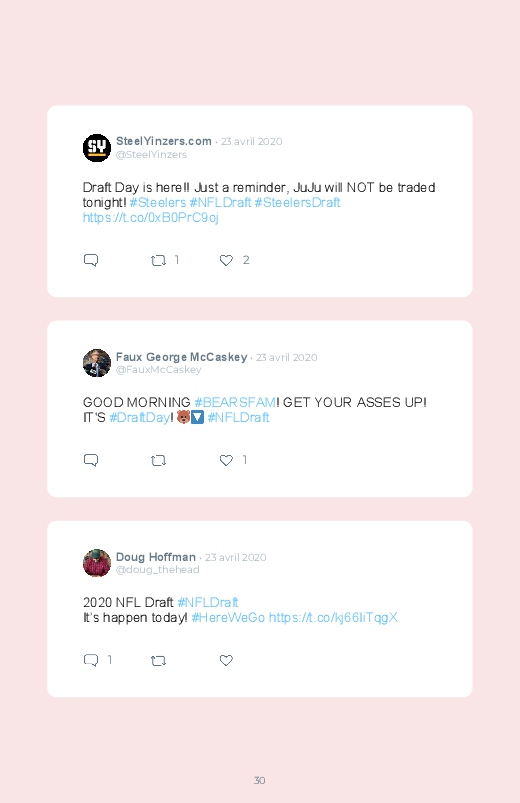Visit the t.co/kj66IiTqgX link
The image size is (520, 803).
(x=333, y=618)
